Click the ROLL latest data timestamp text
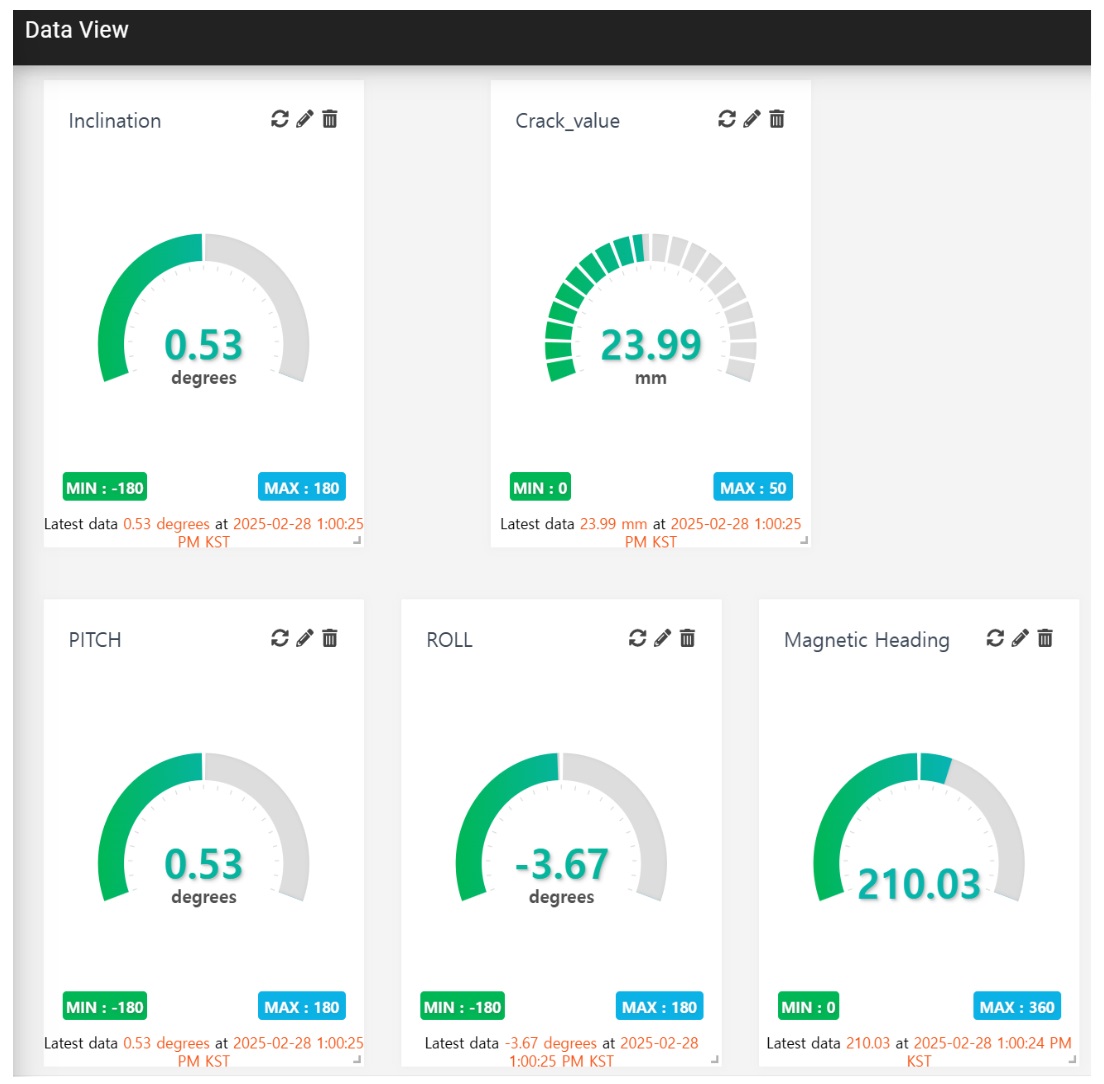The height and width of the screenshot is (1084, 1104). coord(561,1052)
